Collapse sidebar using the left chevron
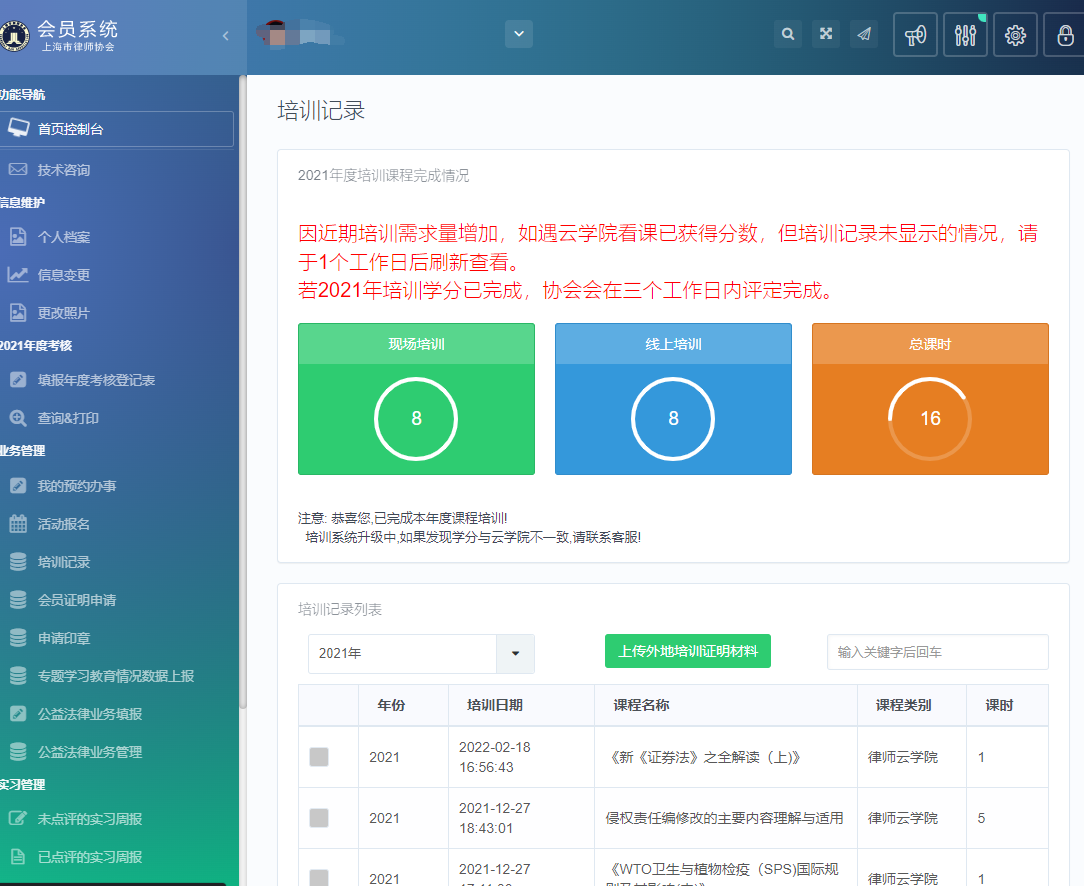This screenshot has height=886, width=1084. click(x=225, y=35)
